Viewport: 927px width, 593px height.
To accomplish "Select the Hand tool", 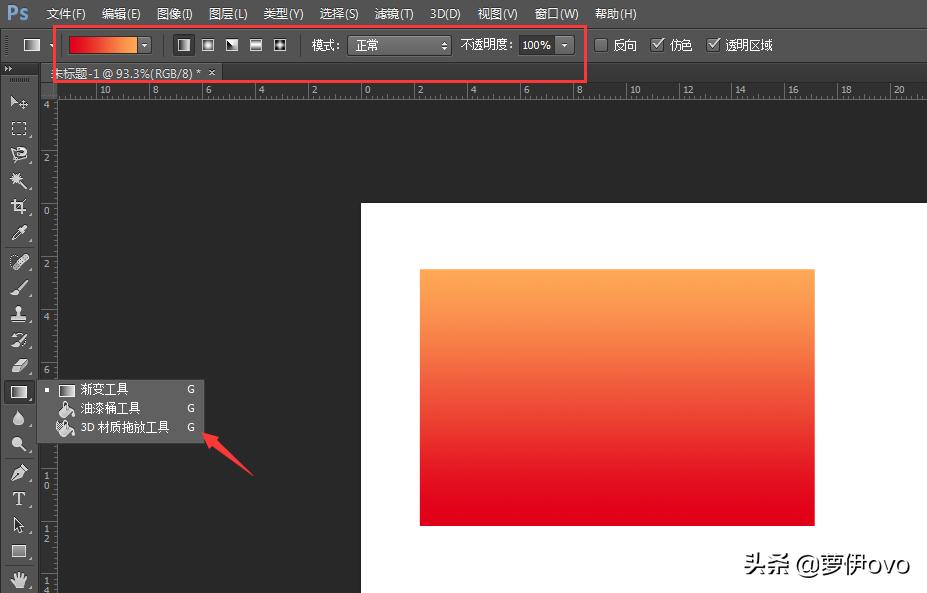I will (18, 579).
